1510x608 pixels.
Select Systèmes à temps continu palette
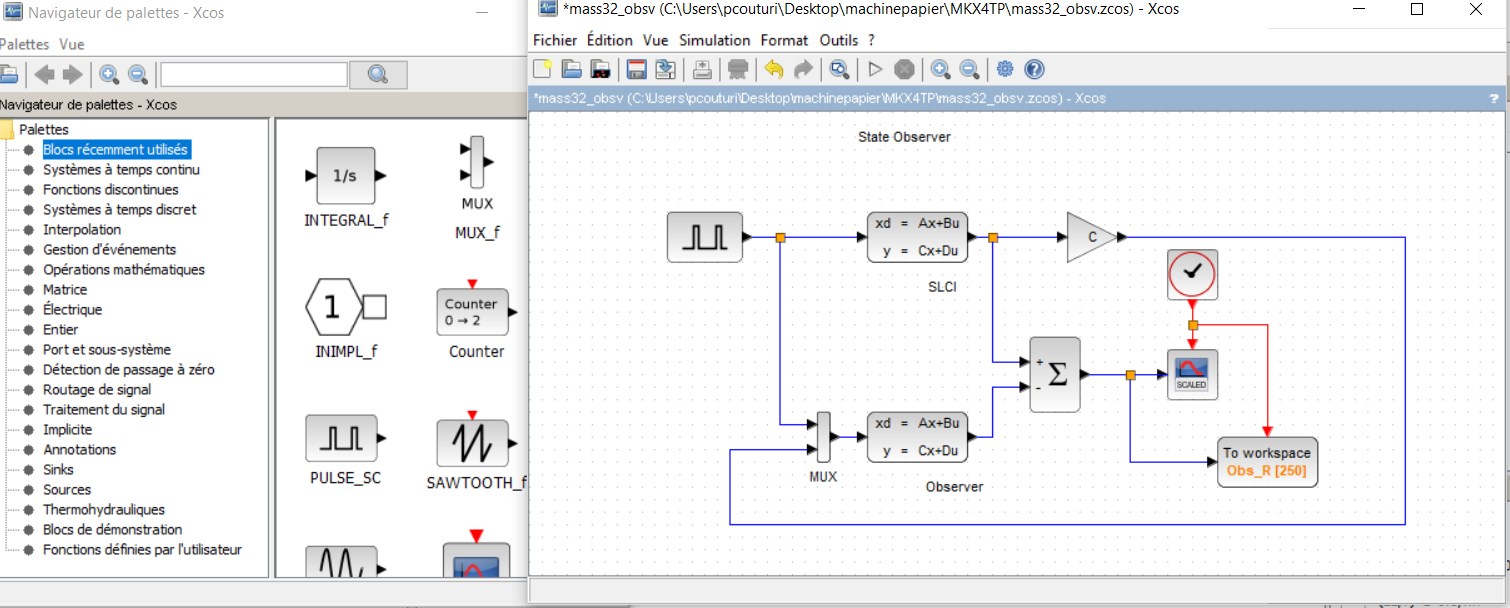[121, 169]
